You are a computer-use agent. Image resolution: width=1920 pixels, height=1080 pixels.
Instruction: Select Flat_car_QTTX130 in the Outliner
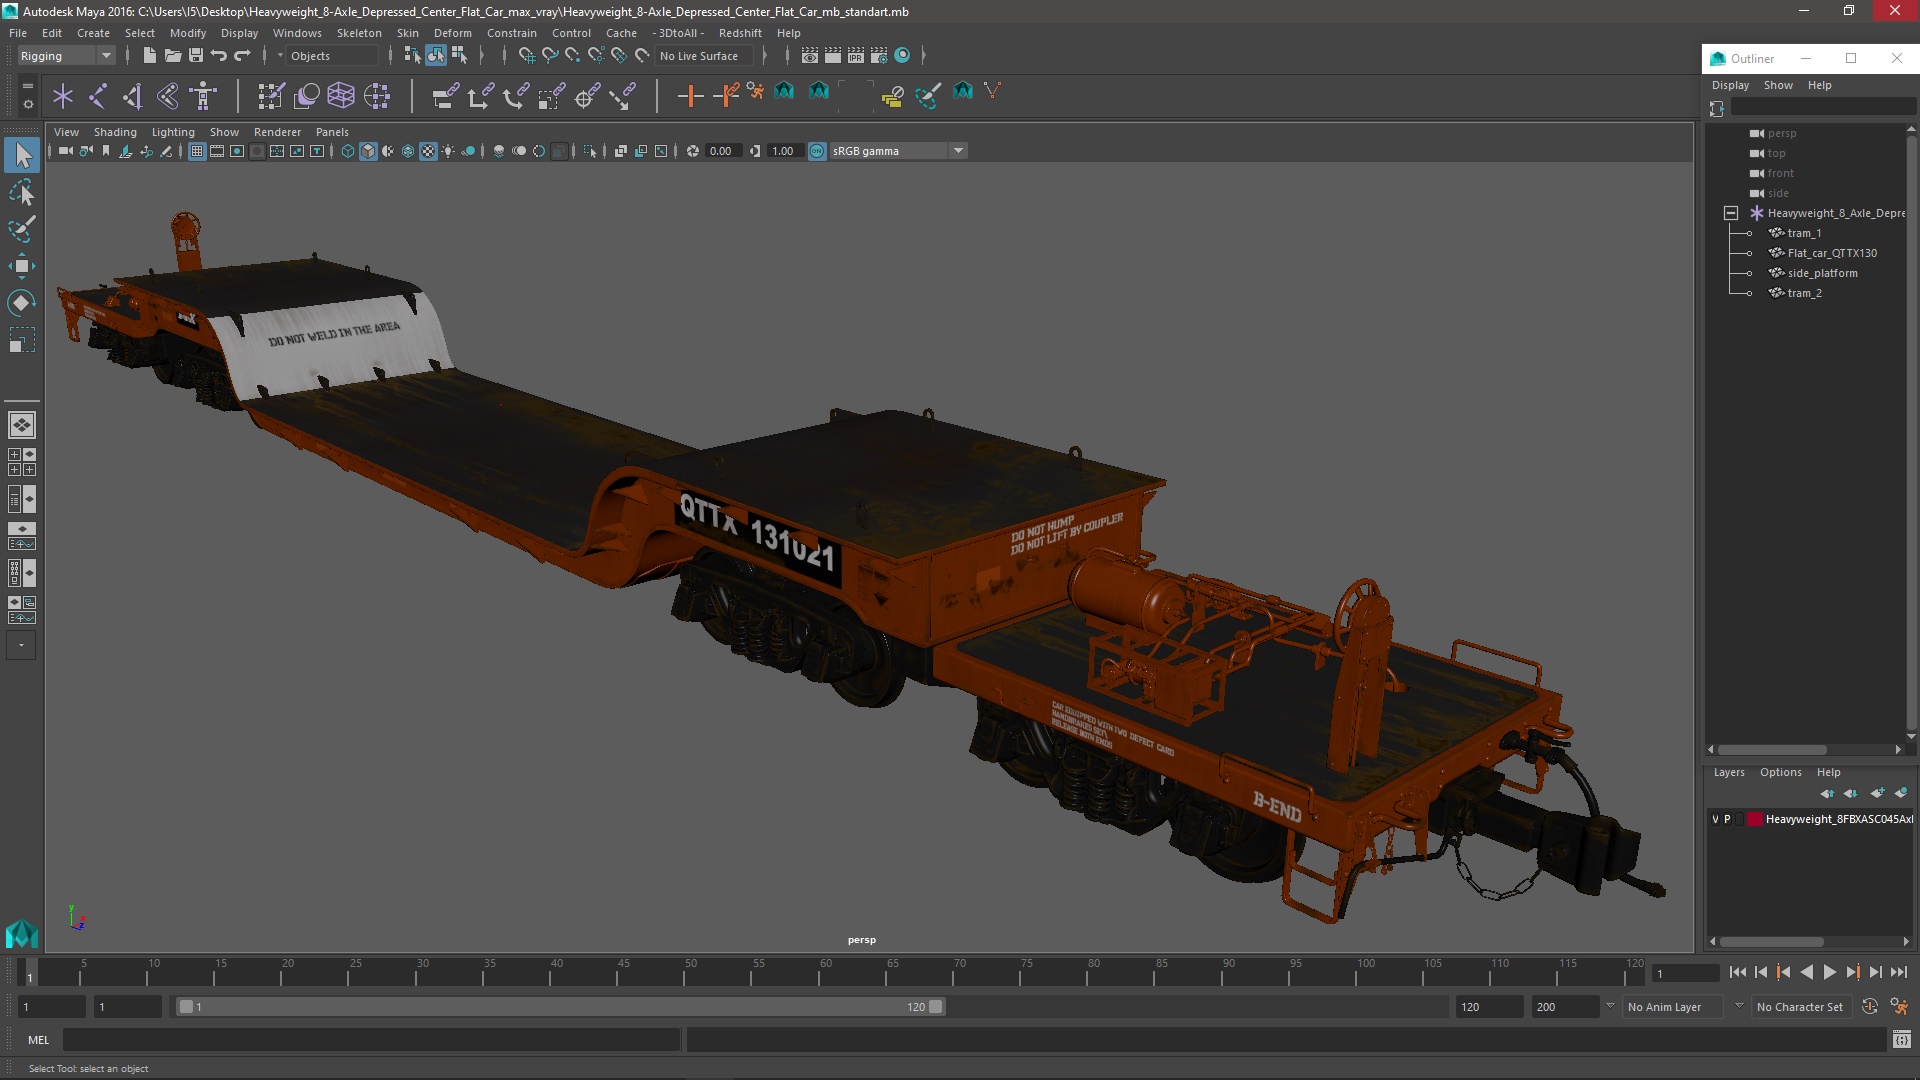point(1832,253)
